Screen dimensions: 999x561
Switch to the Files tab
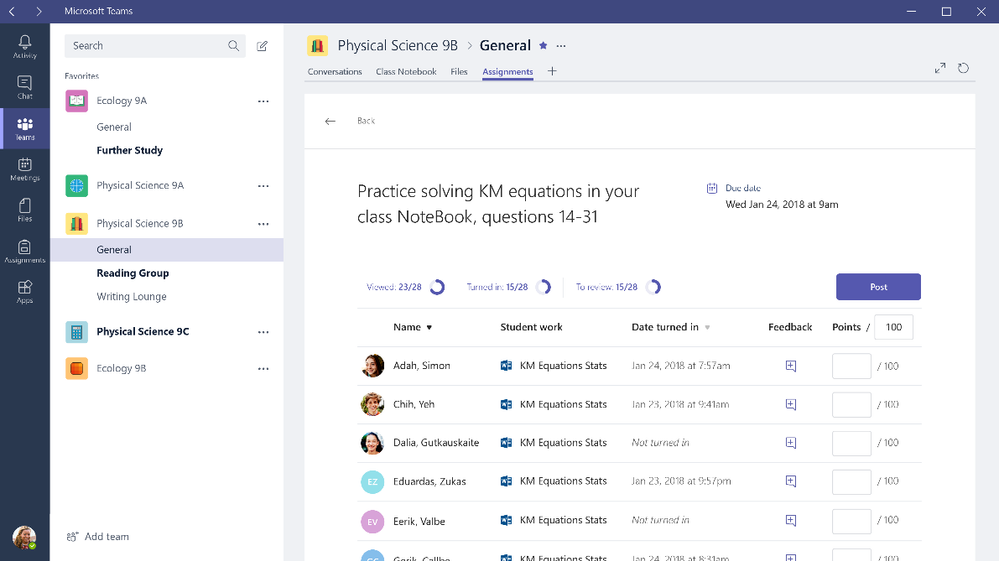tap(459, 71)
